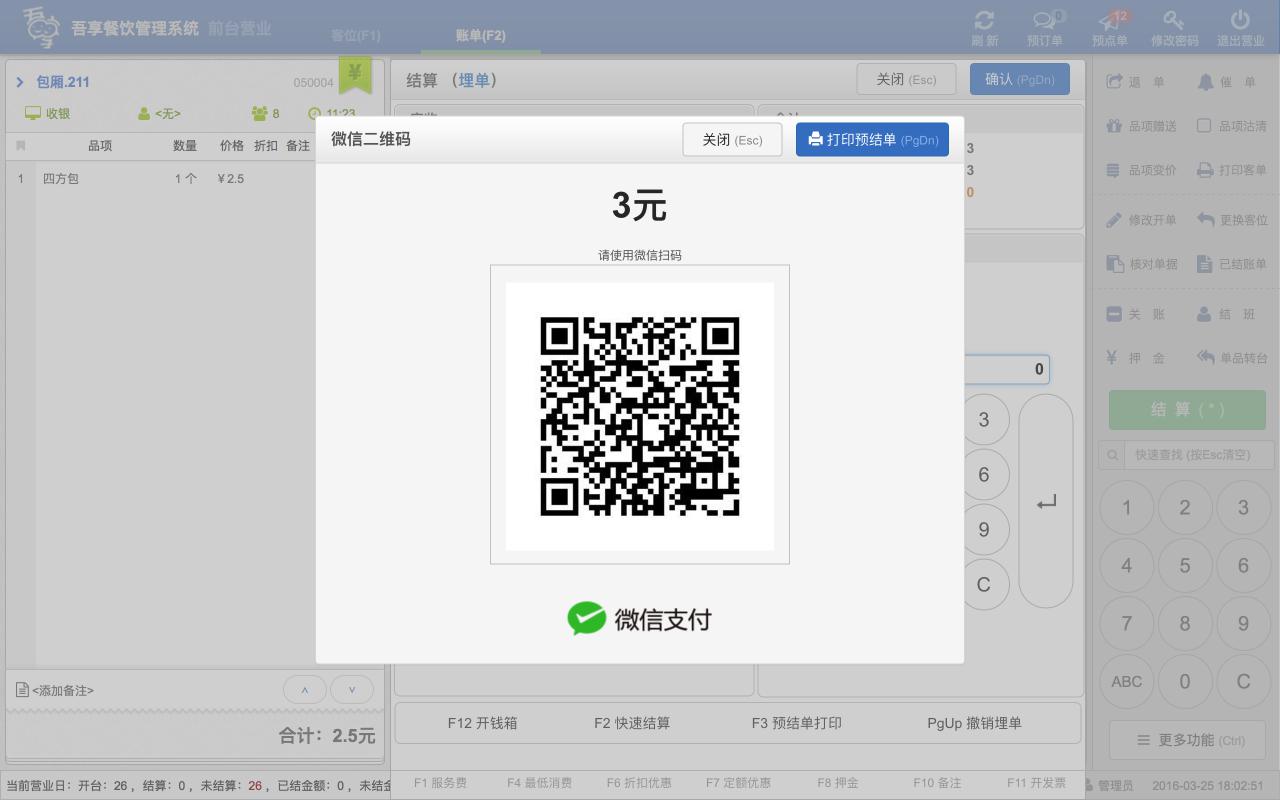
Task: Close the WeChat QR code dialog
Action: point(732,140)
